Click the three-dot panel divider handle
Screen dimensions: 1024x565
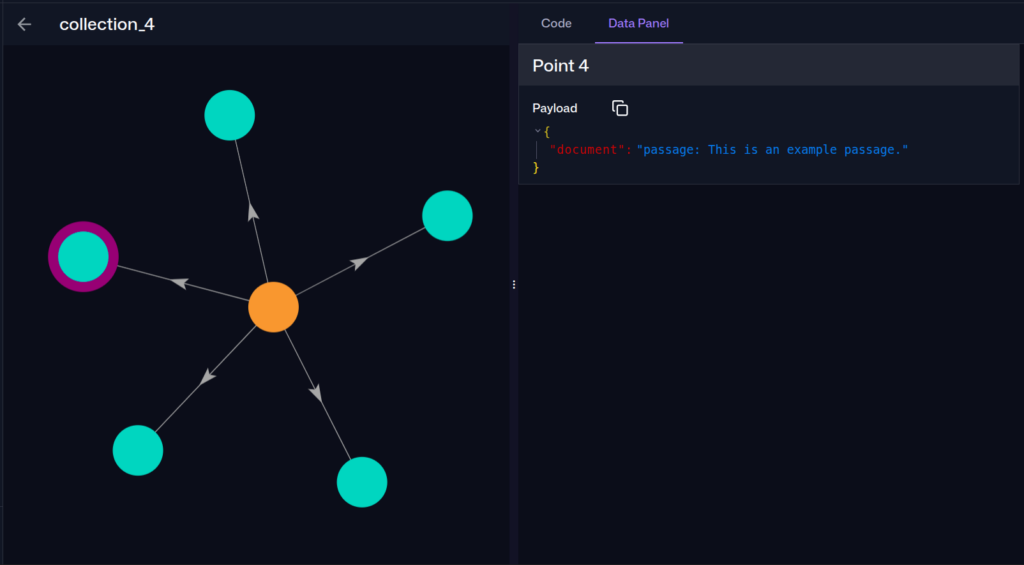point(514,285)
